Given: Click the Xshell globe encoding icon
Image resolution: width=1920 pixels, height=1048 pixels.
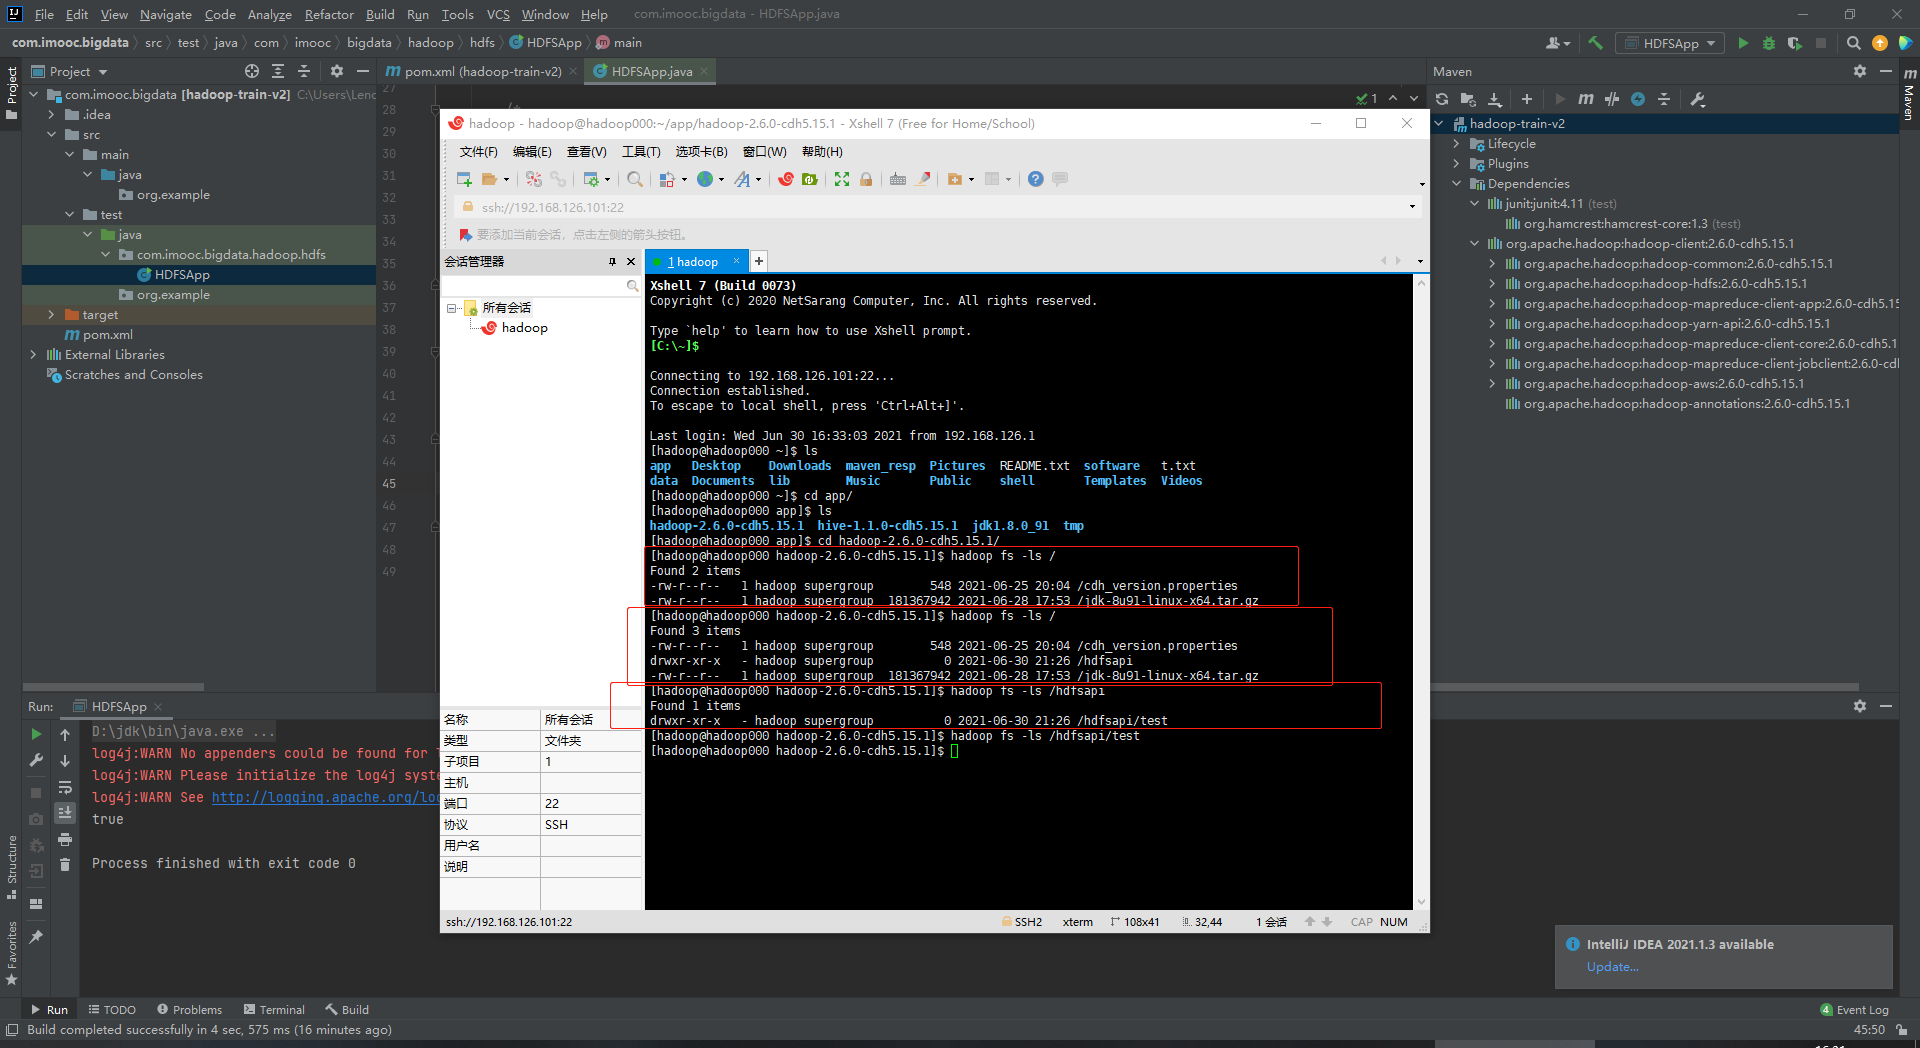Looking at the screenshot, I should (705, 179).
